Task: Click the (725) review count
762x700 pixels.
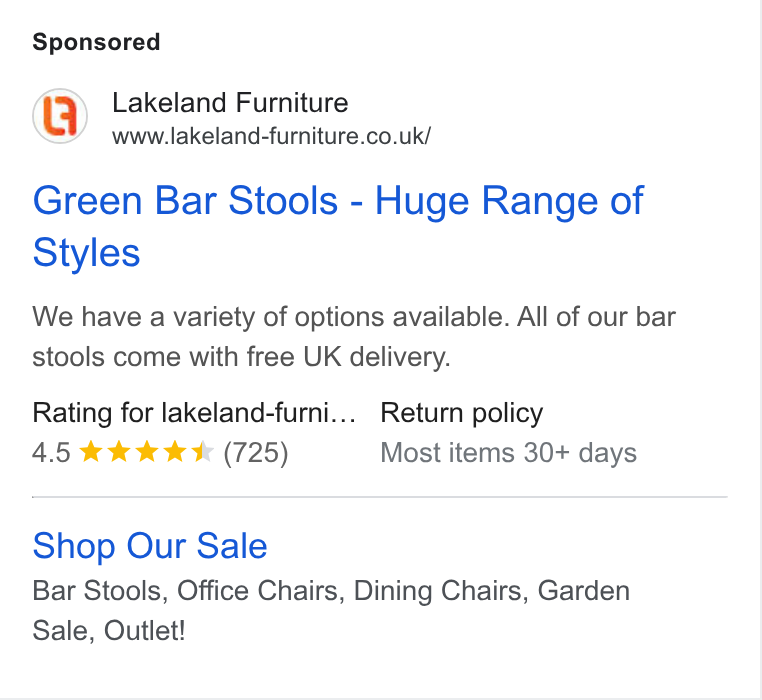Action: point(256,453)
